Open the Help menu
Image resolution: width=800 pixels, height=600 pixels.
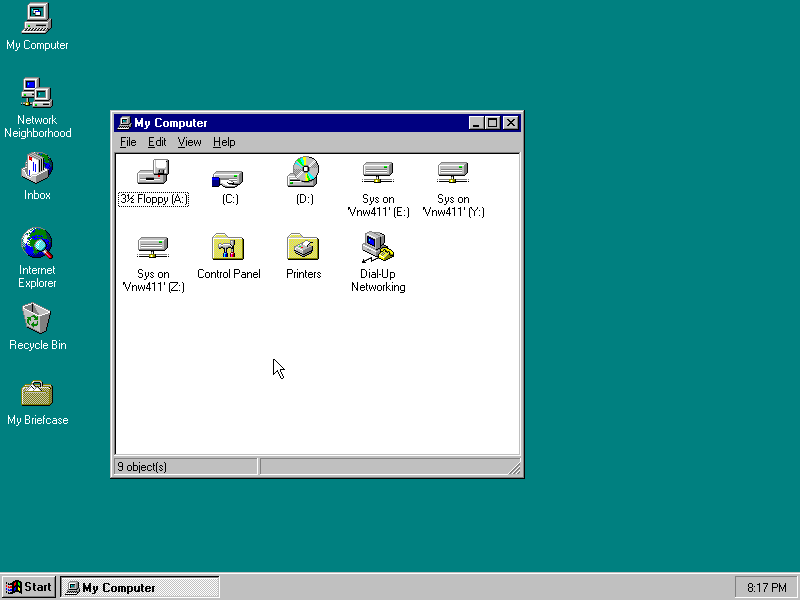tap(224, 142)
